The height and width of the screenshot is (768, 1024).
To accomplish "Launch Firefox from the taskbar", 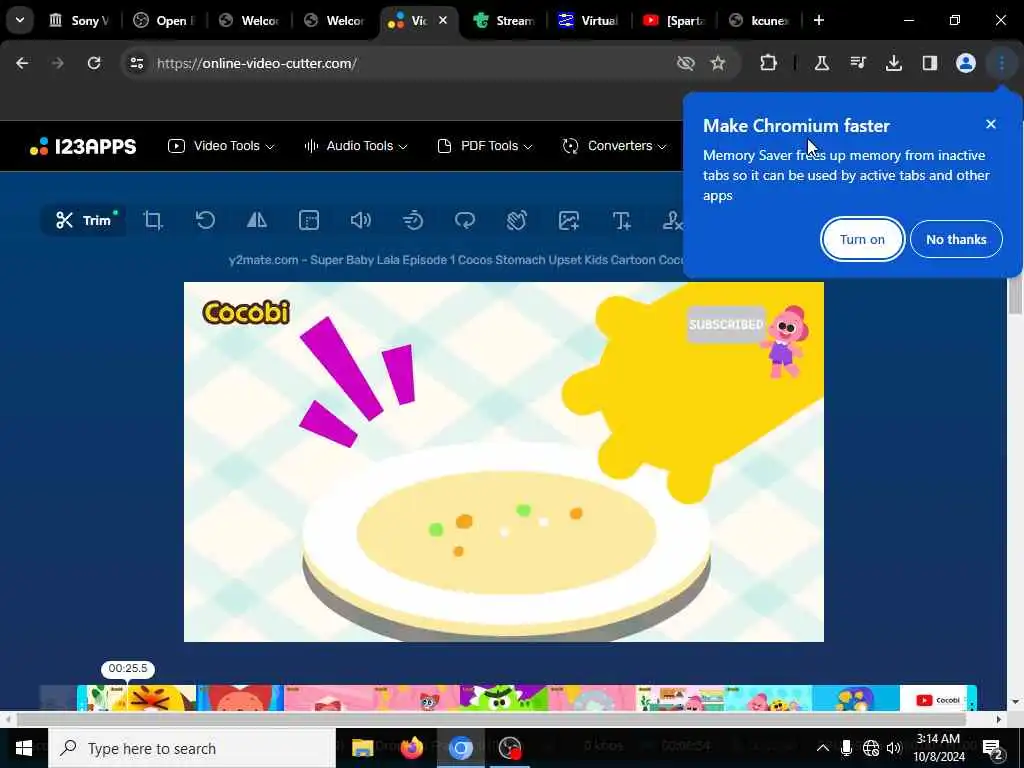I will pos(411,748).
